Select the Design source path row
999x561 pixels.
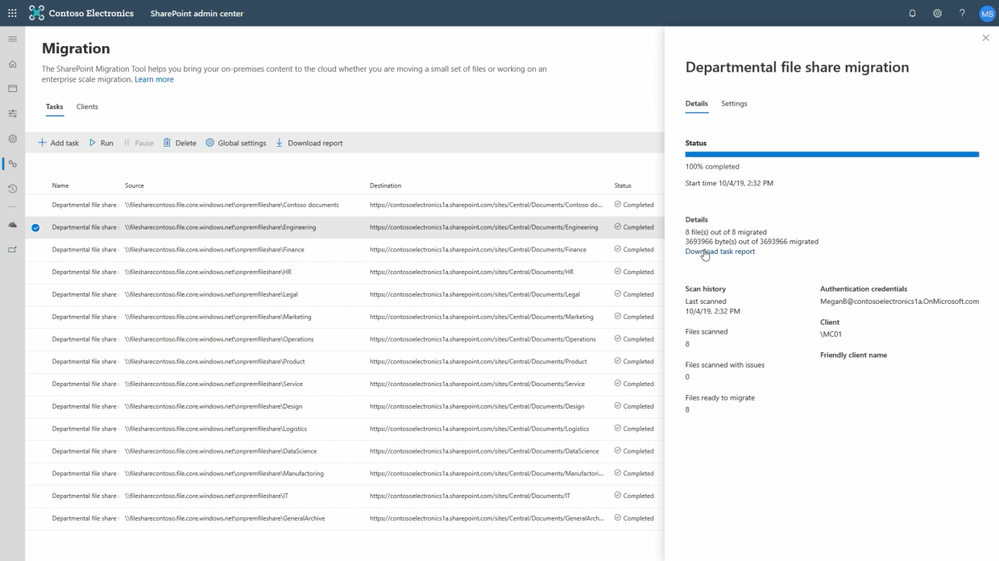pos(213,406)
